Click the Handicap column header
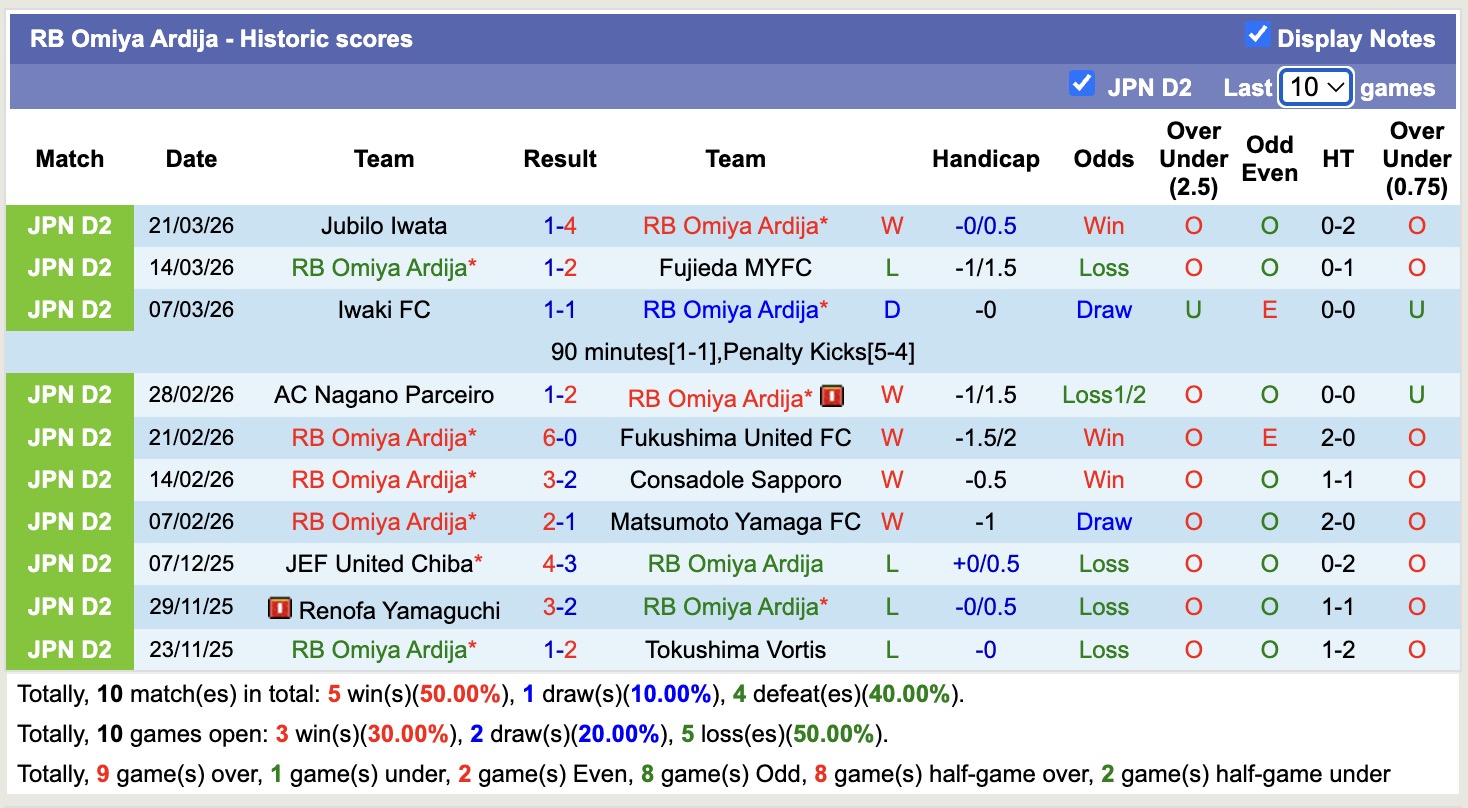This screenshot has height=808, width=1468. tap(986, 158)
